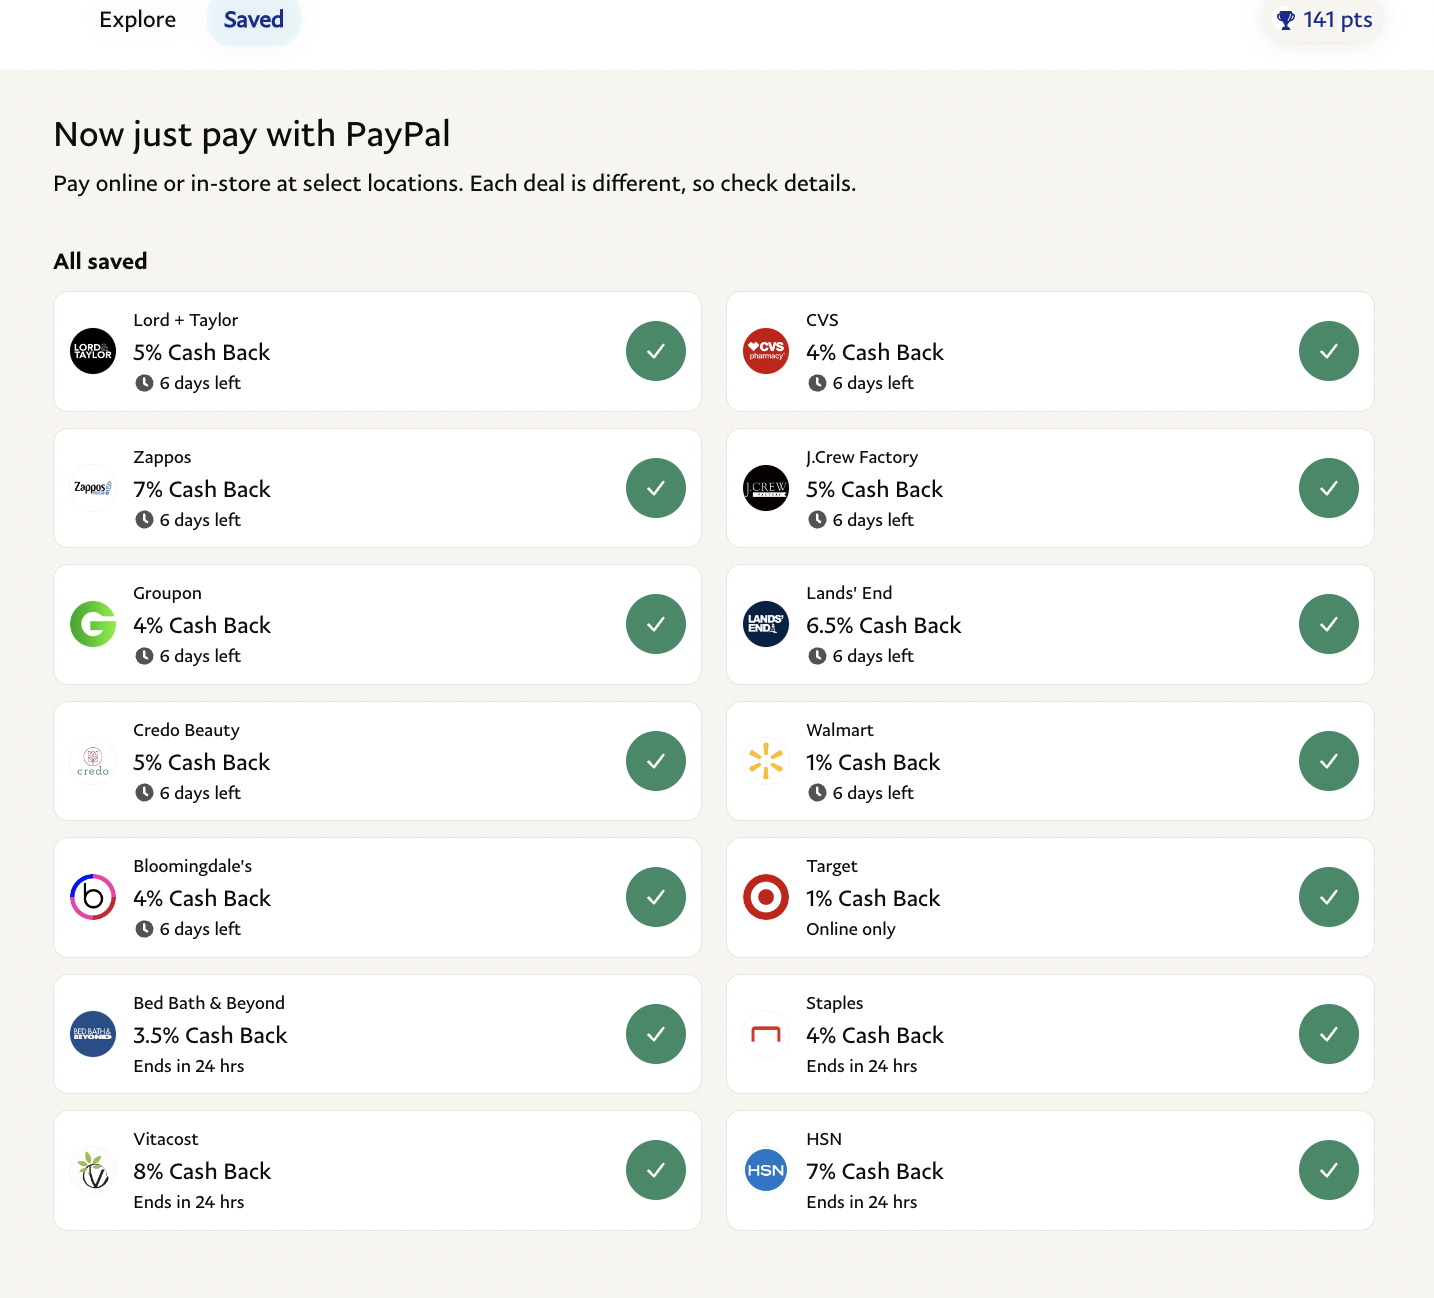Image resolution: width=1434 pixels, height=1298 pixels.
Task: Click the Lands' End 6.5% Cash Back text
Action: pyautogui.click(x=884, y=625)
